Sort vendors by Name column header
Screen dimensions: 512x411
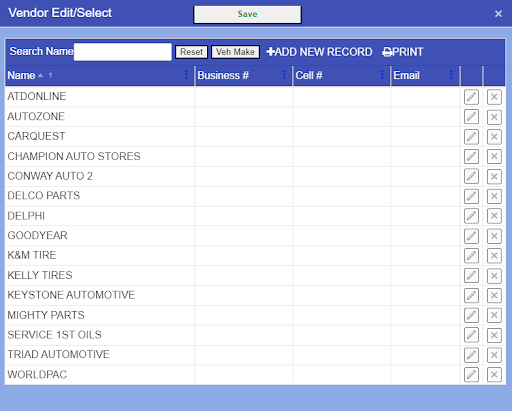[x=21, y=75]
